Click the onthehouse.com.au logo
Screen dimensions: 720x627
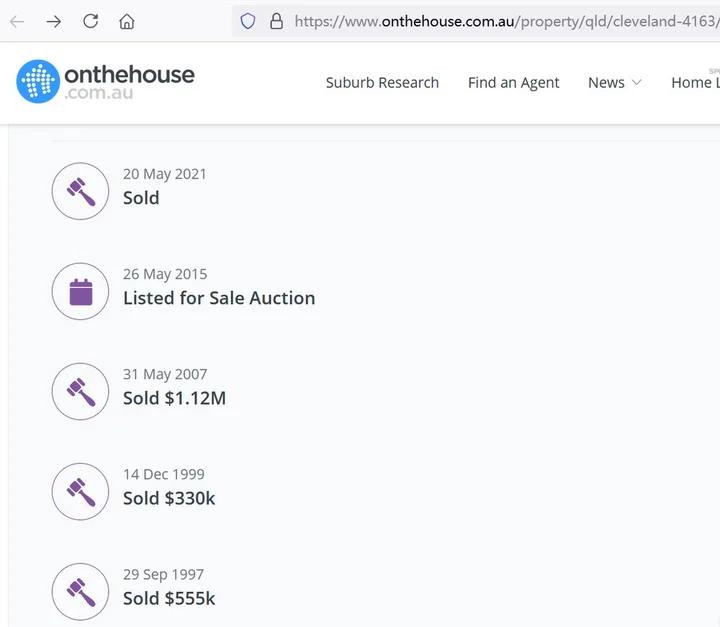pyautogui.click(x=106, y=82)
